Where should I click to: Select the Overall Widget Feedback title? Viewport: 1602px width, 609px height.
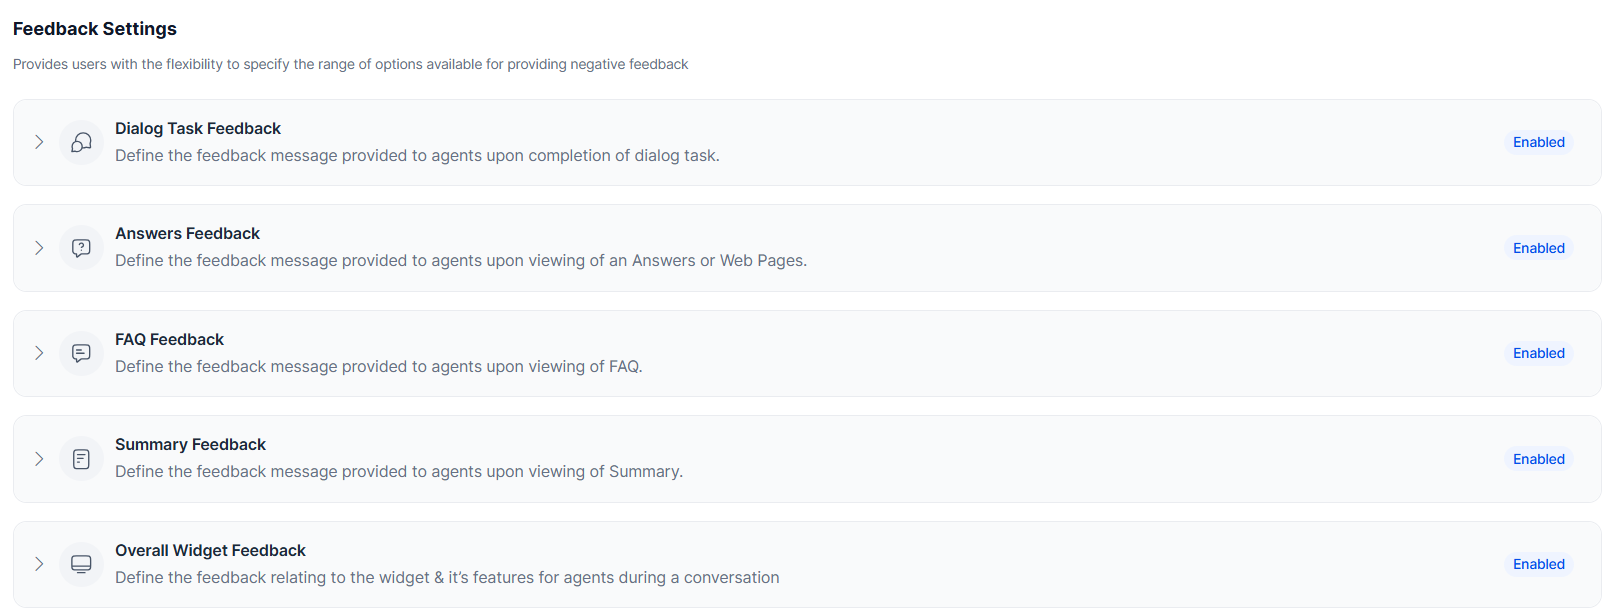(x=210, y=550)
